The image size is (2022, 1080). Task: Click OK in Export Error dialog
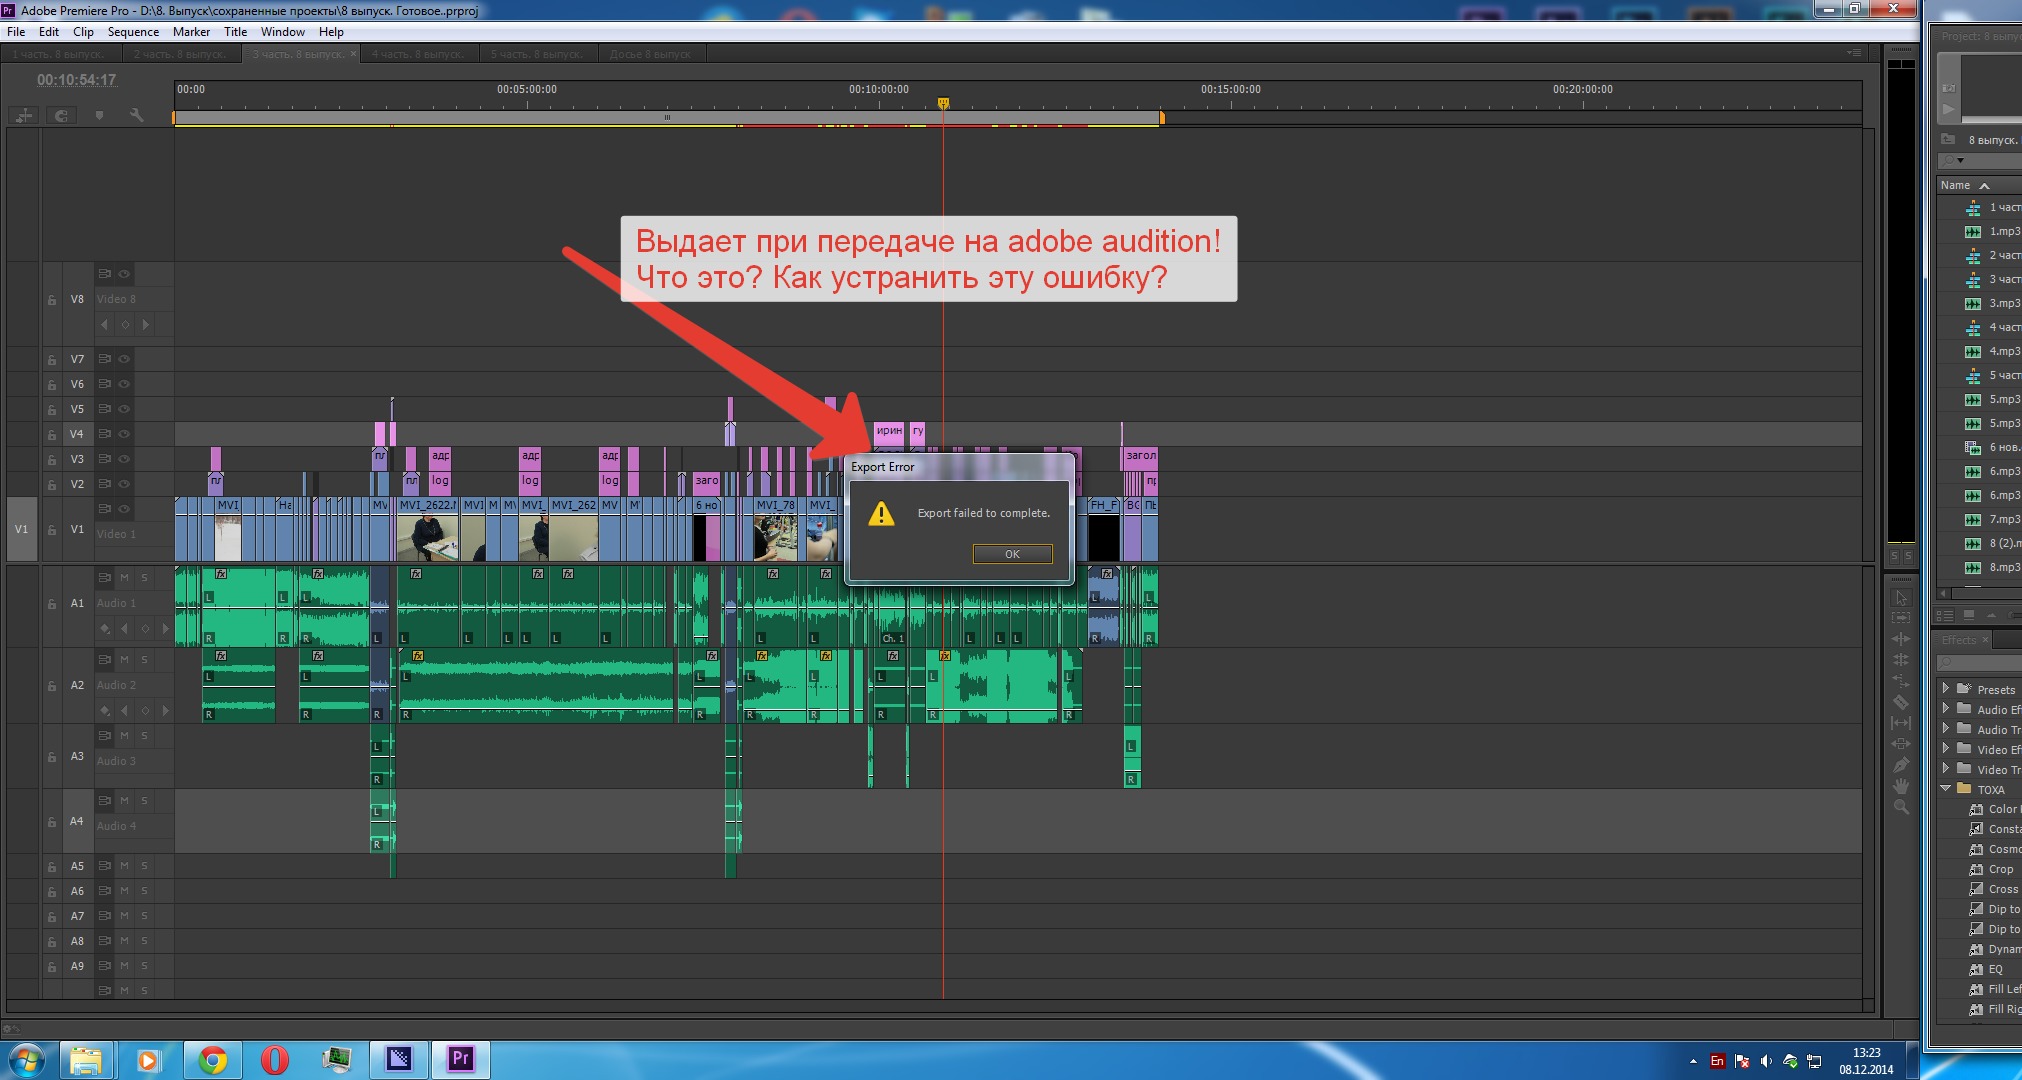(x=1012, y=554)
